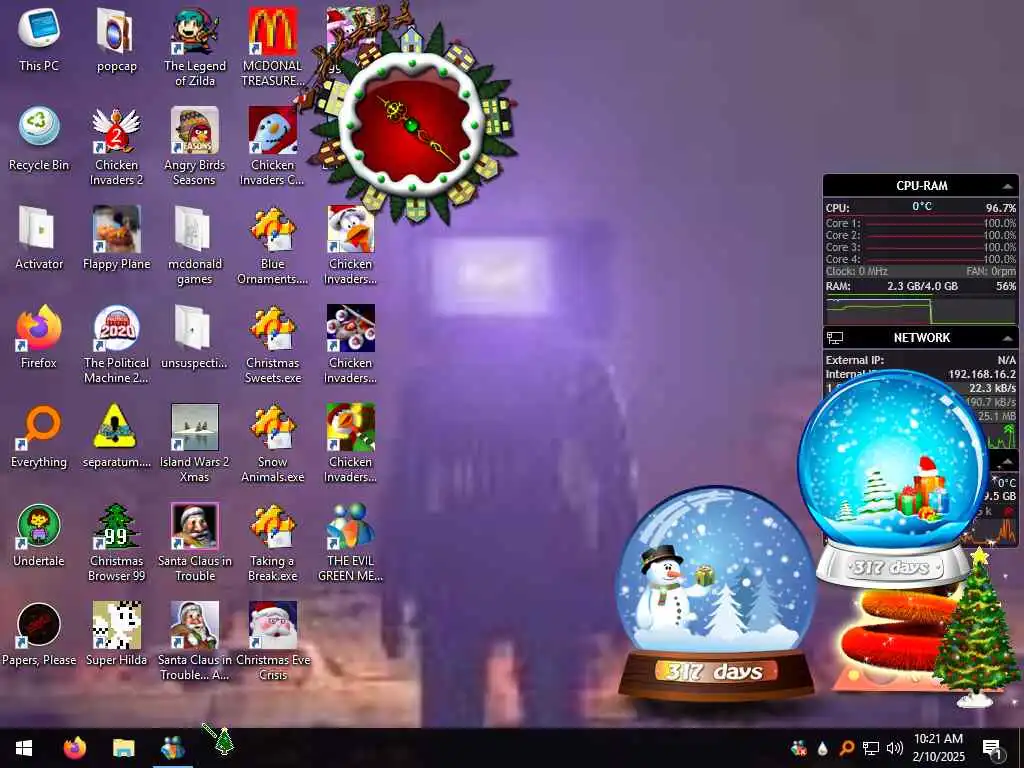Collapse the CPU-RAM widget section

pyautogui.click(x=1007, y=186)
